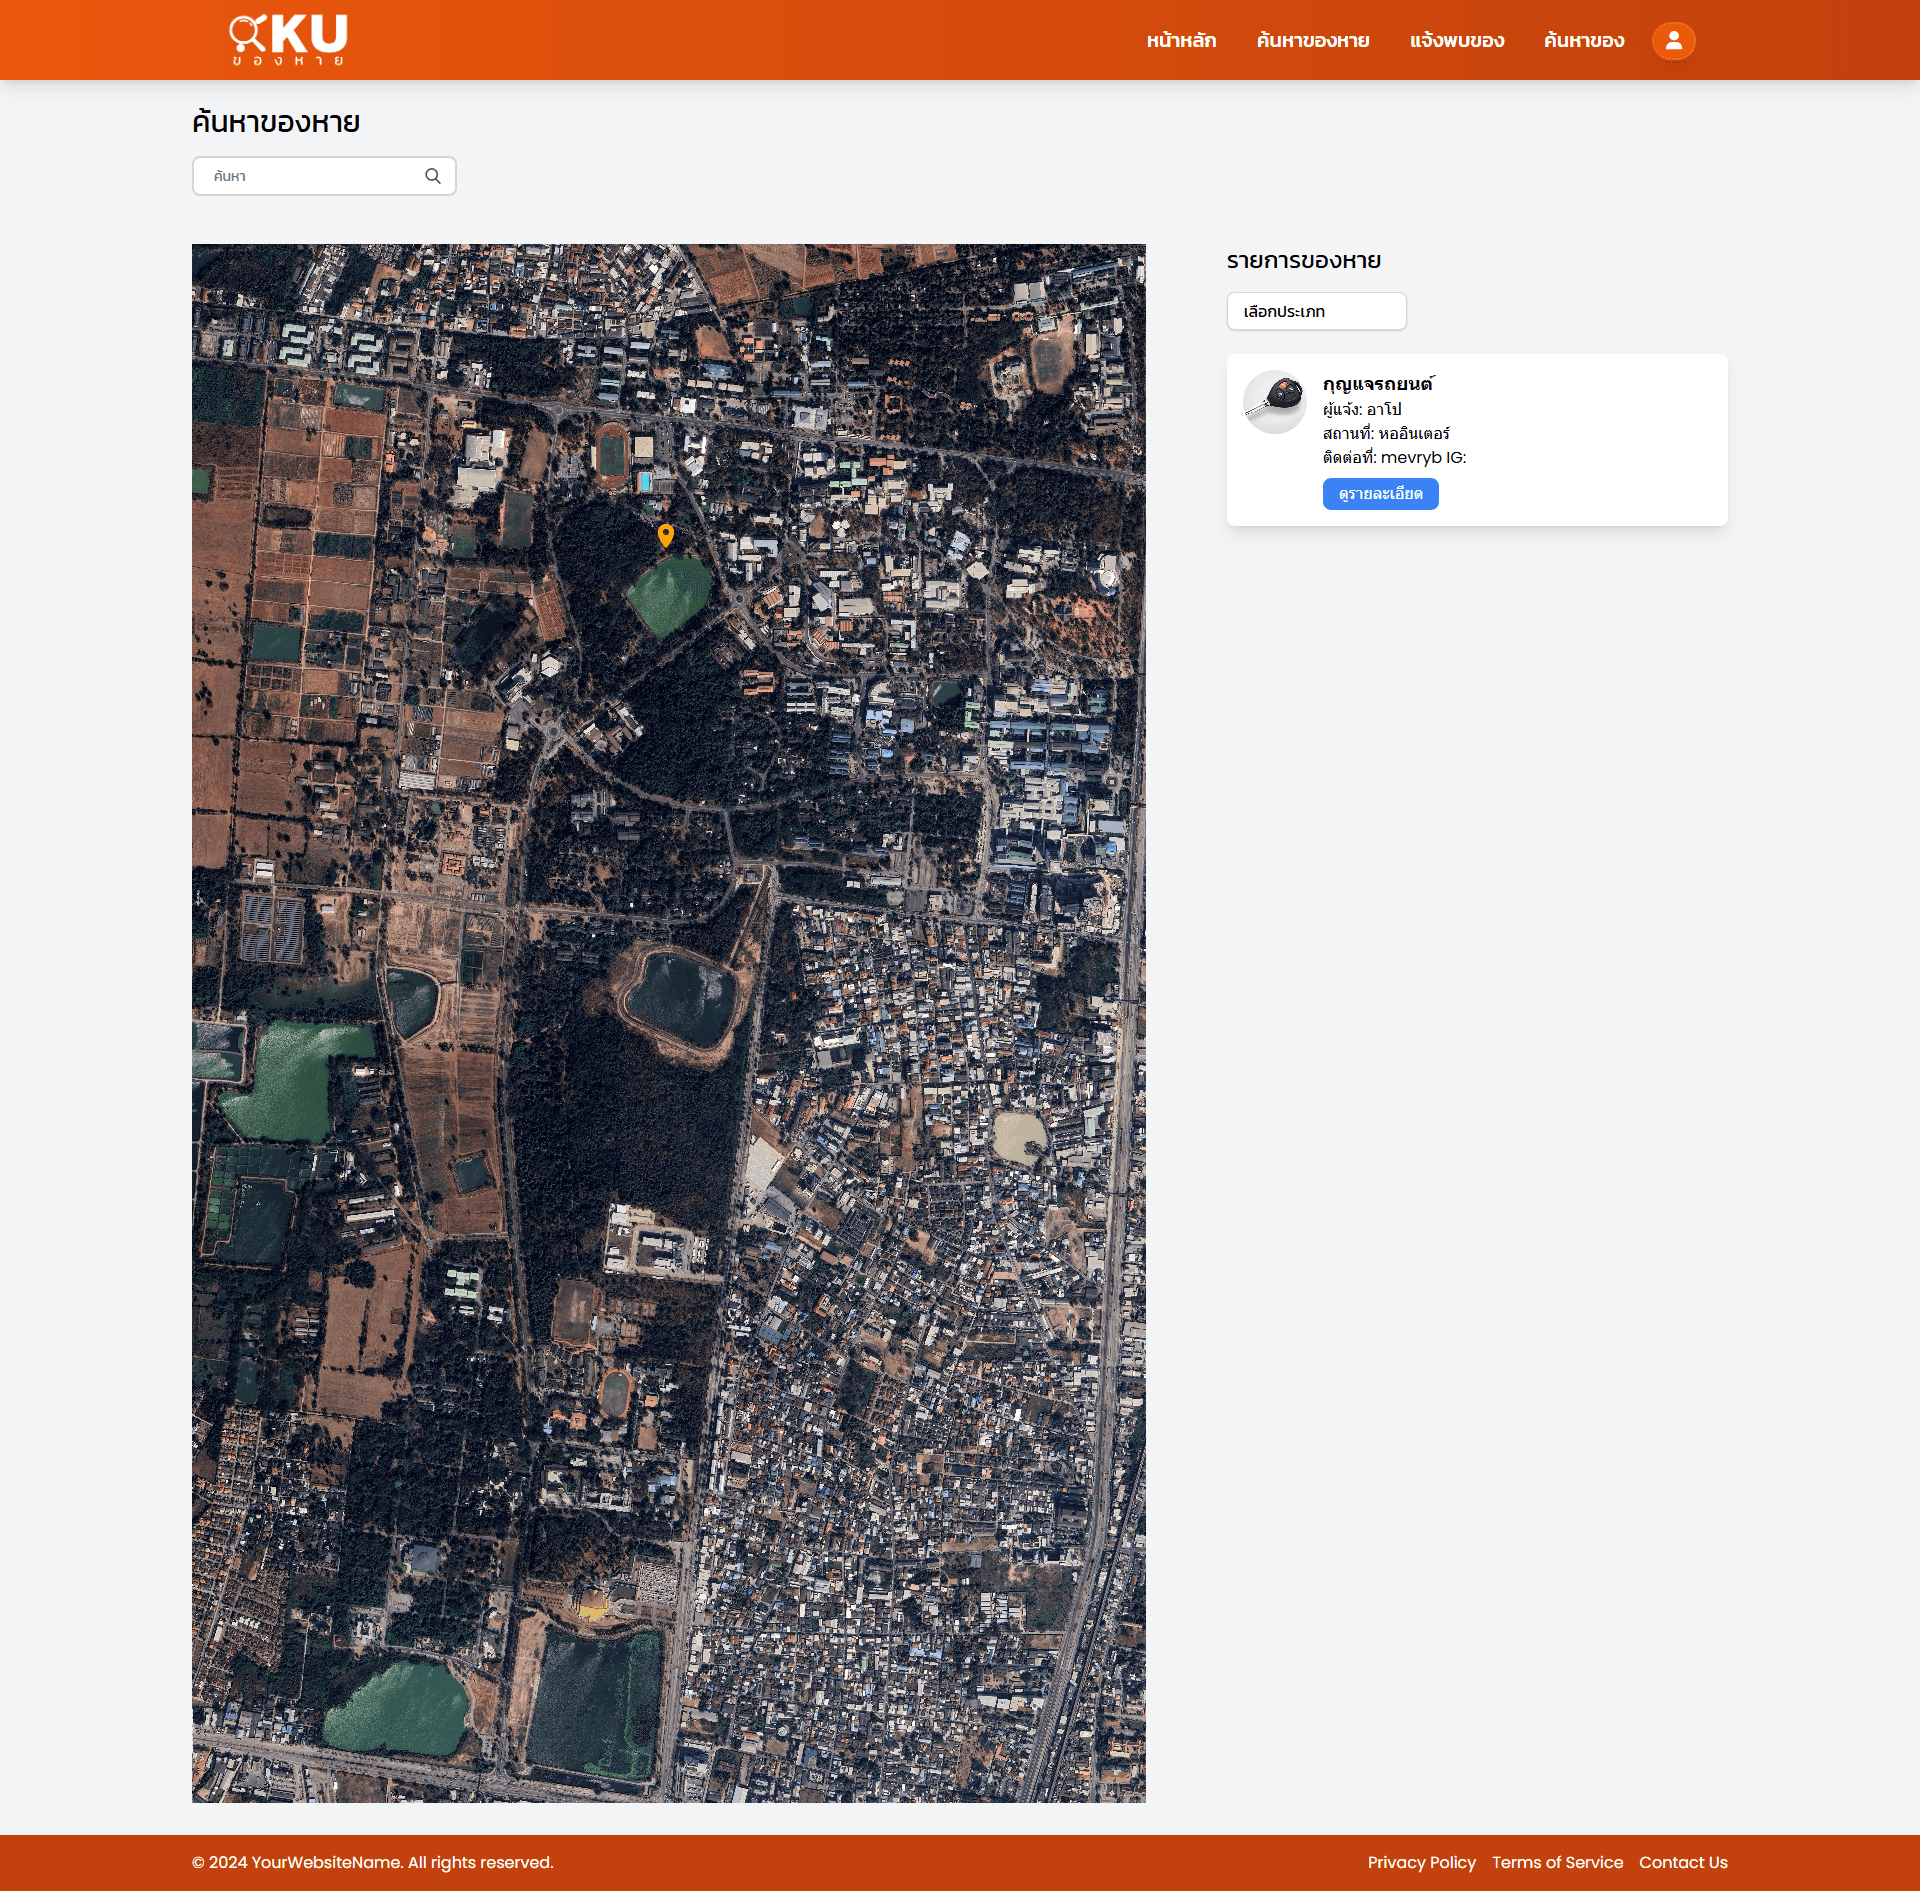Expand the เลือกประเภท dropdown
The width and height of the screenshot is (1920, 1891).
click(x=1316, y=311)
